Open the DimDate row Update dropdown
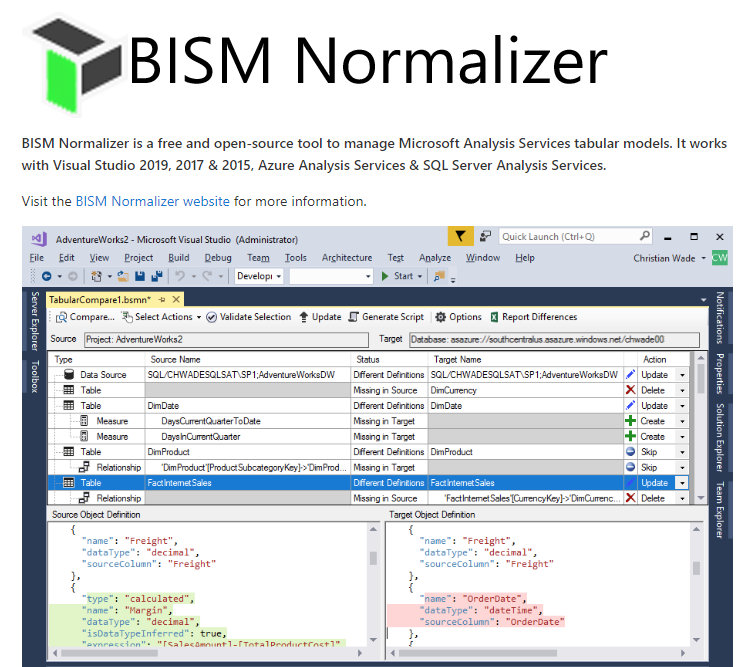The width and height of the screenshot is (751, 667). [x=682, y=406]
